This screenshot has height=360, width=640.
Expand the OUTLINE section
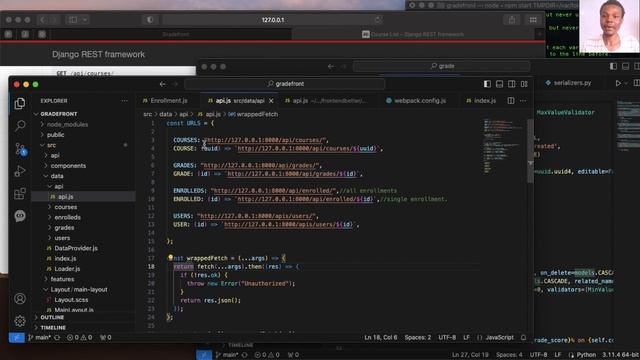tap(52, 317)
